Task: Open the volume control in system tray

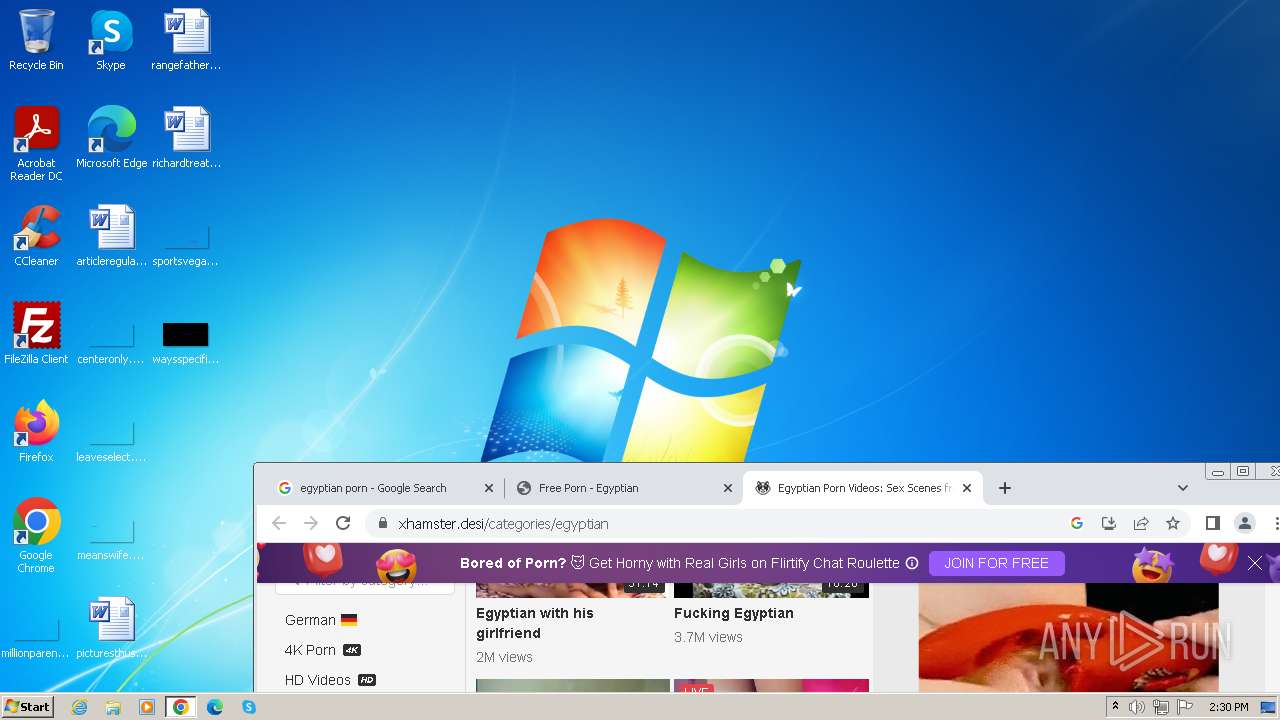Action: tap(1137, 707)
